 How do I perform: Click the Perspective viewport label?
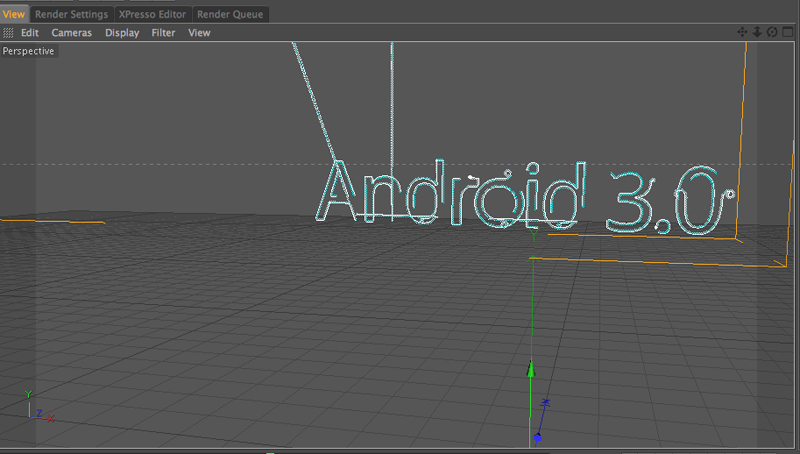(29, 51)
